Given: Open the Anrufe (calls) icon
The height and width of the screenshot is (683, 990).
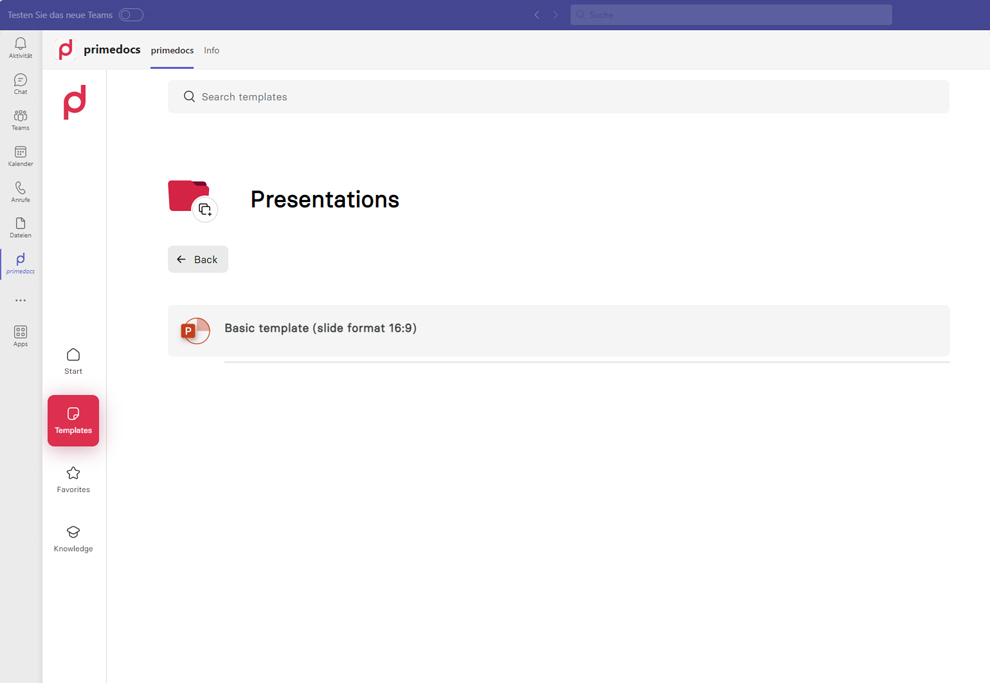Looking at the screenshot, I should [x=20, y=191].
